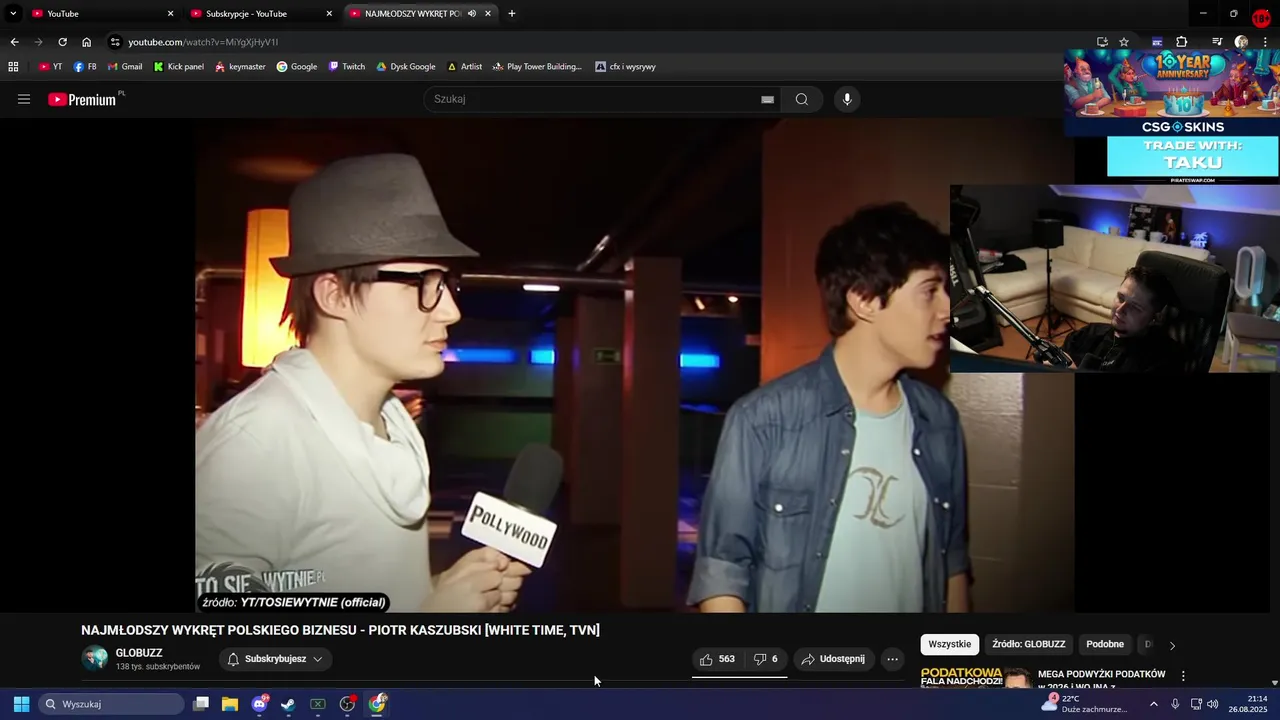This screenshot has width=1280, height=720.
Task: Open Chrome profile avatar
Action: pos(1241,42)
